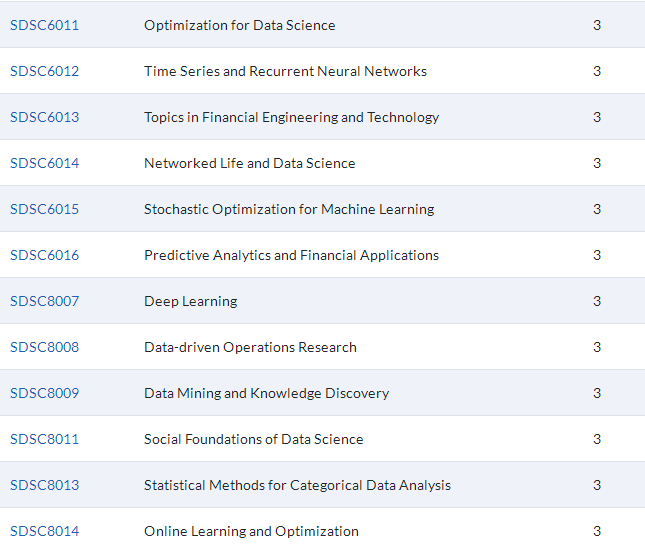The image size is (645, 556).
Task: Open SDSC6014 course details
Action: [44, 163]
